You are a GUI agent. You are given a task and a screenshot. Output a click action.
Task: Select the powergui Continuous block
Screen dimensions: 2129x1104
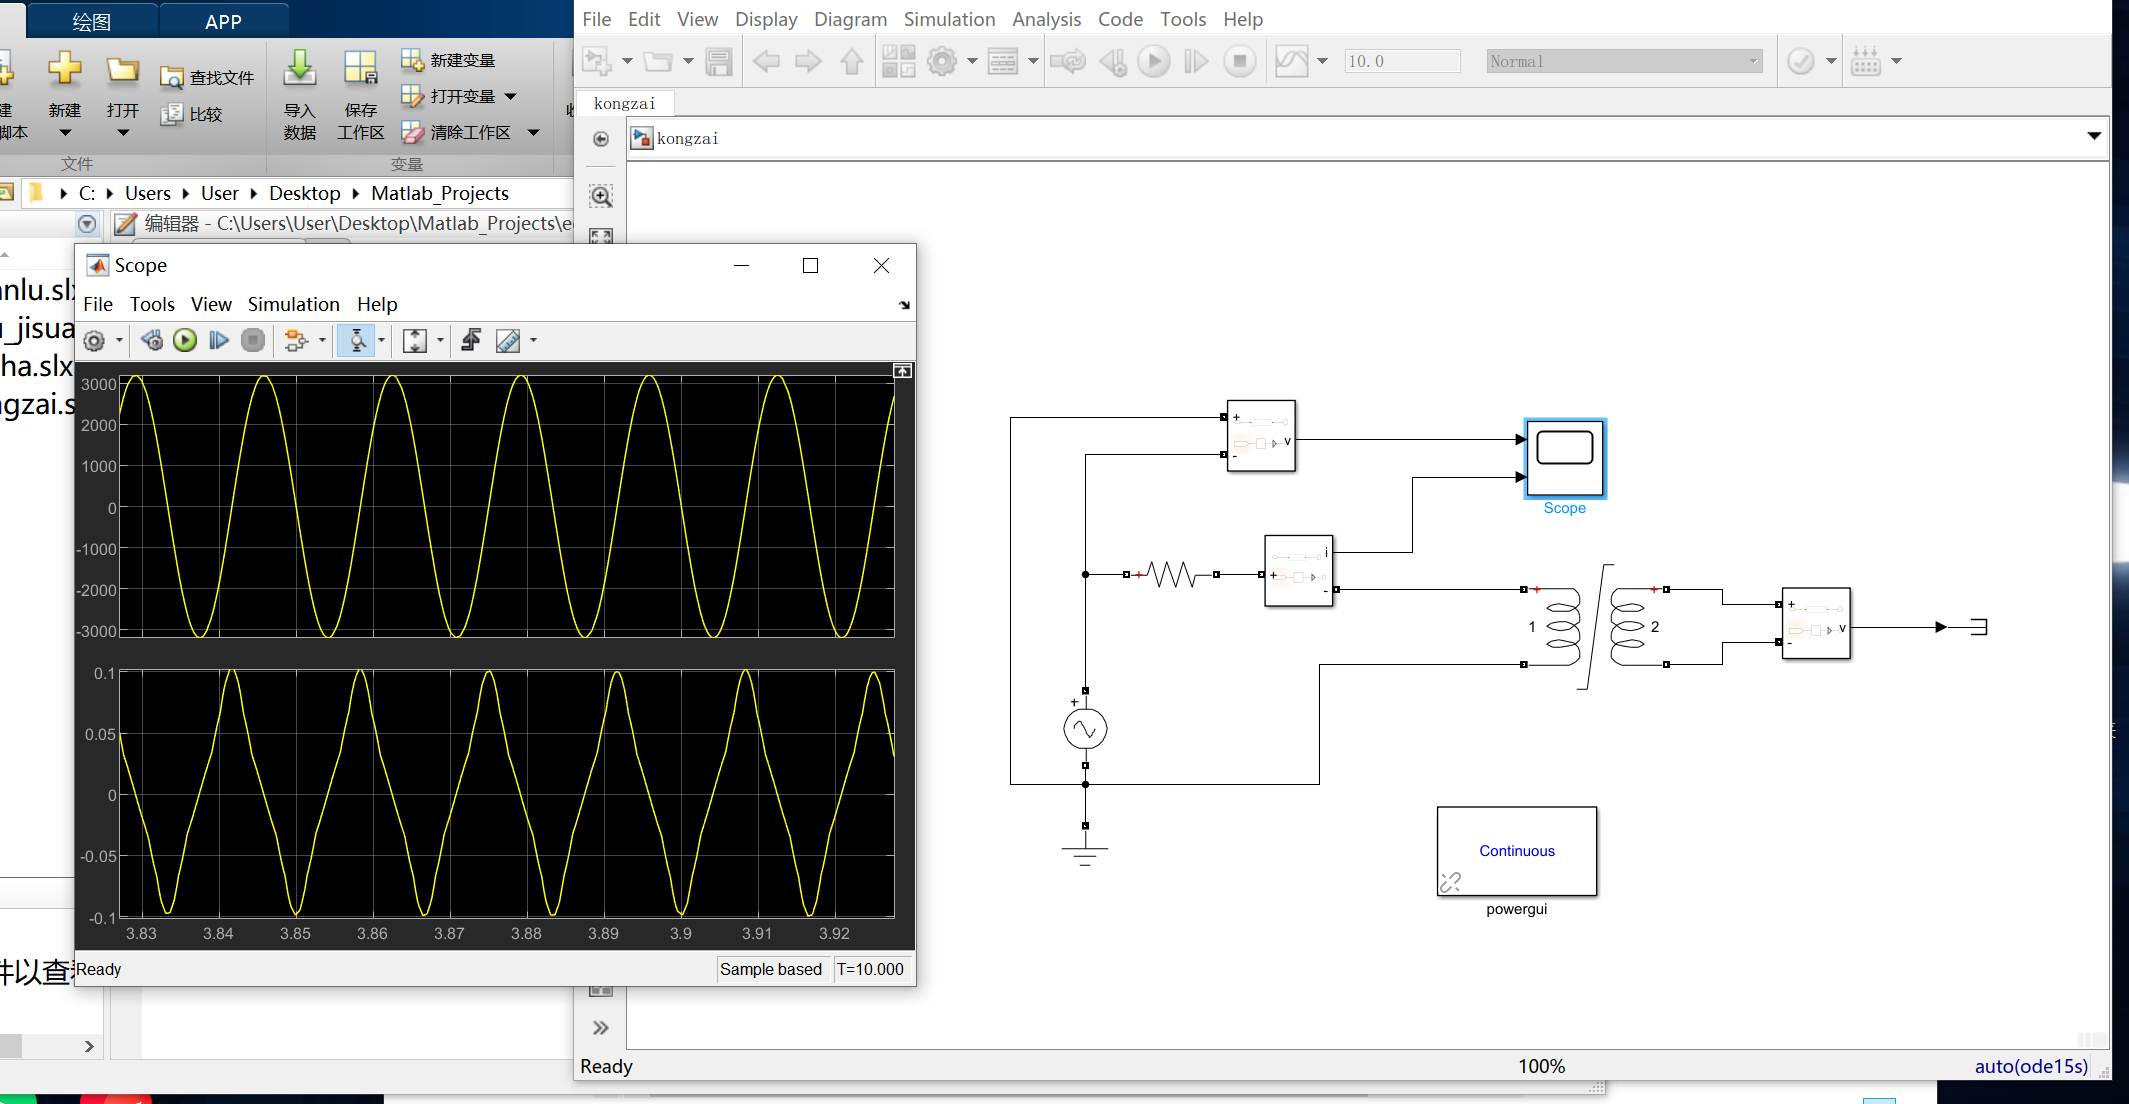[1517, 851]
